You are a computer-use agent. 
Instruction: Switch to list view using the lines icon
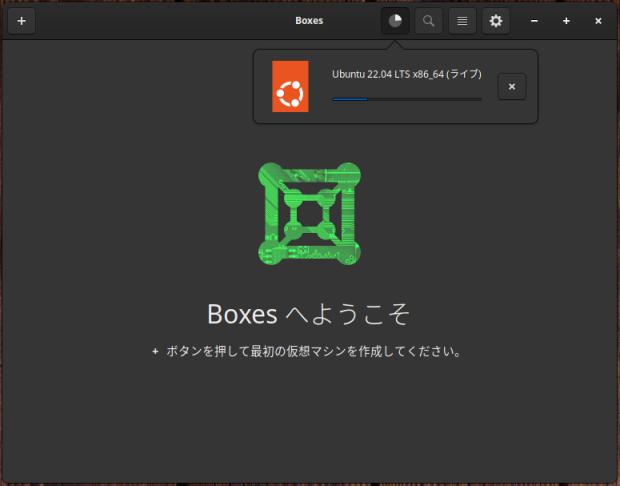(x=462, y=21)
